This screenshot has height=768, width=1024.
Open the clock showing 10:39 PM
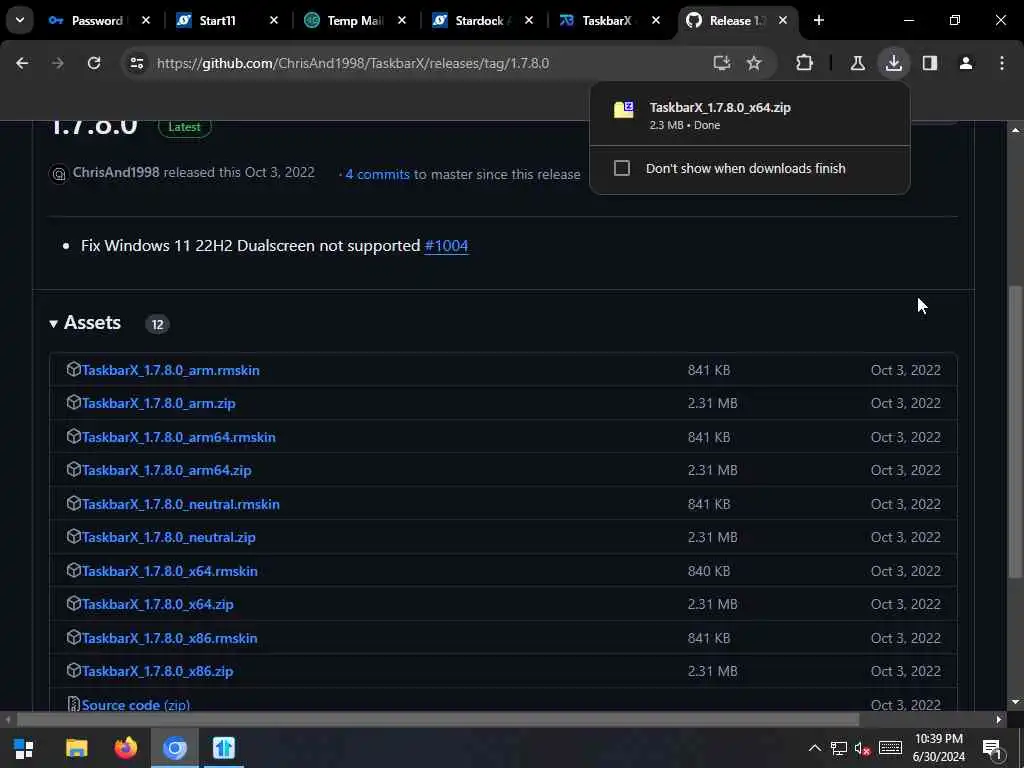click(x=939, y=748)
